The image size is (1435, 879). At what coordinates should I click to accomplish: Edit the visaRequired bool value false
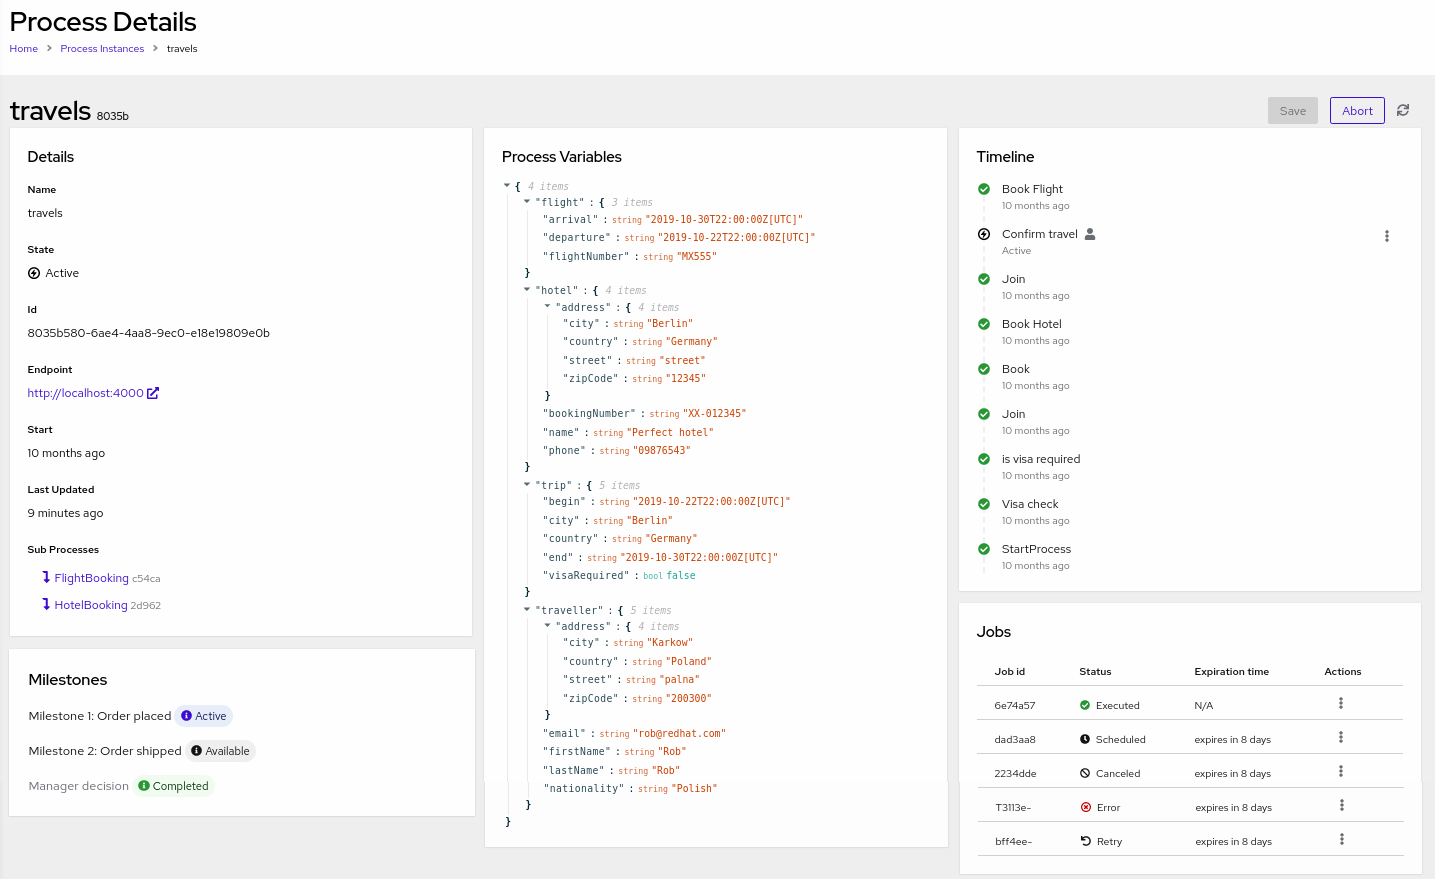coord(681,576)
